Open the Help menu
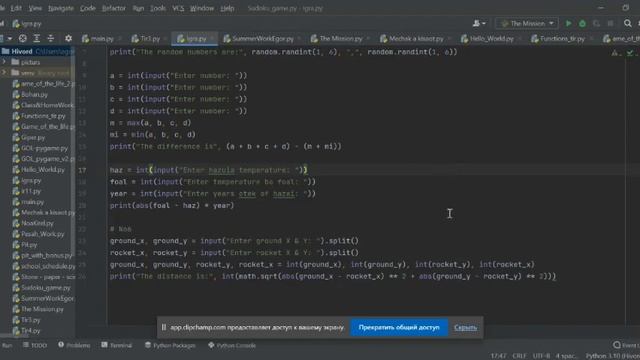Screen dimensions: 640x360 pos(227,8)
